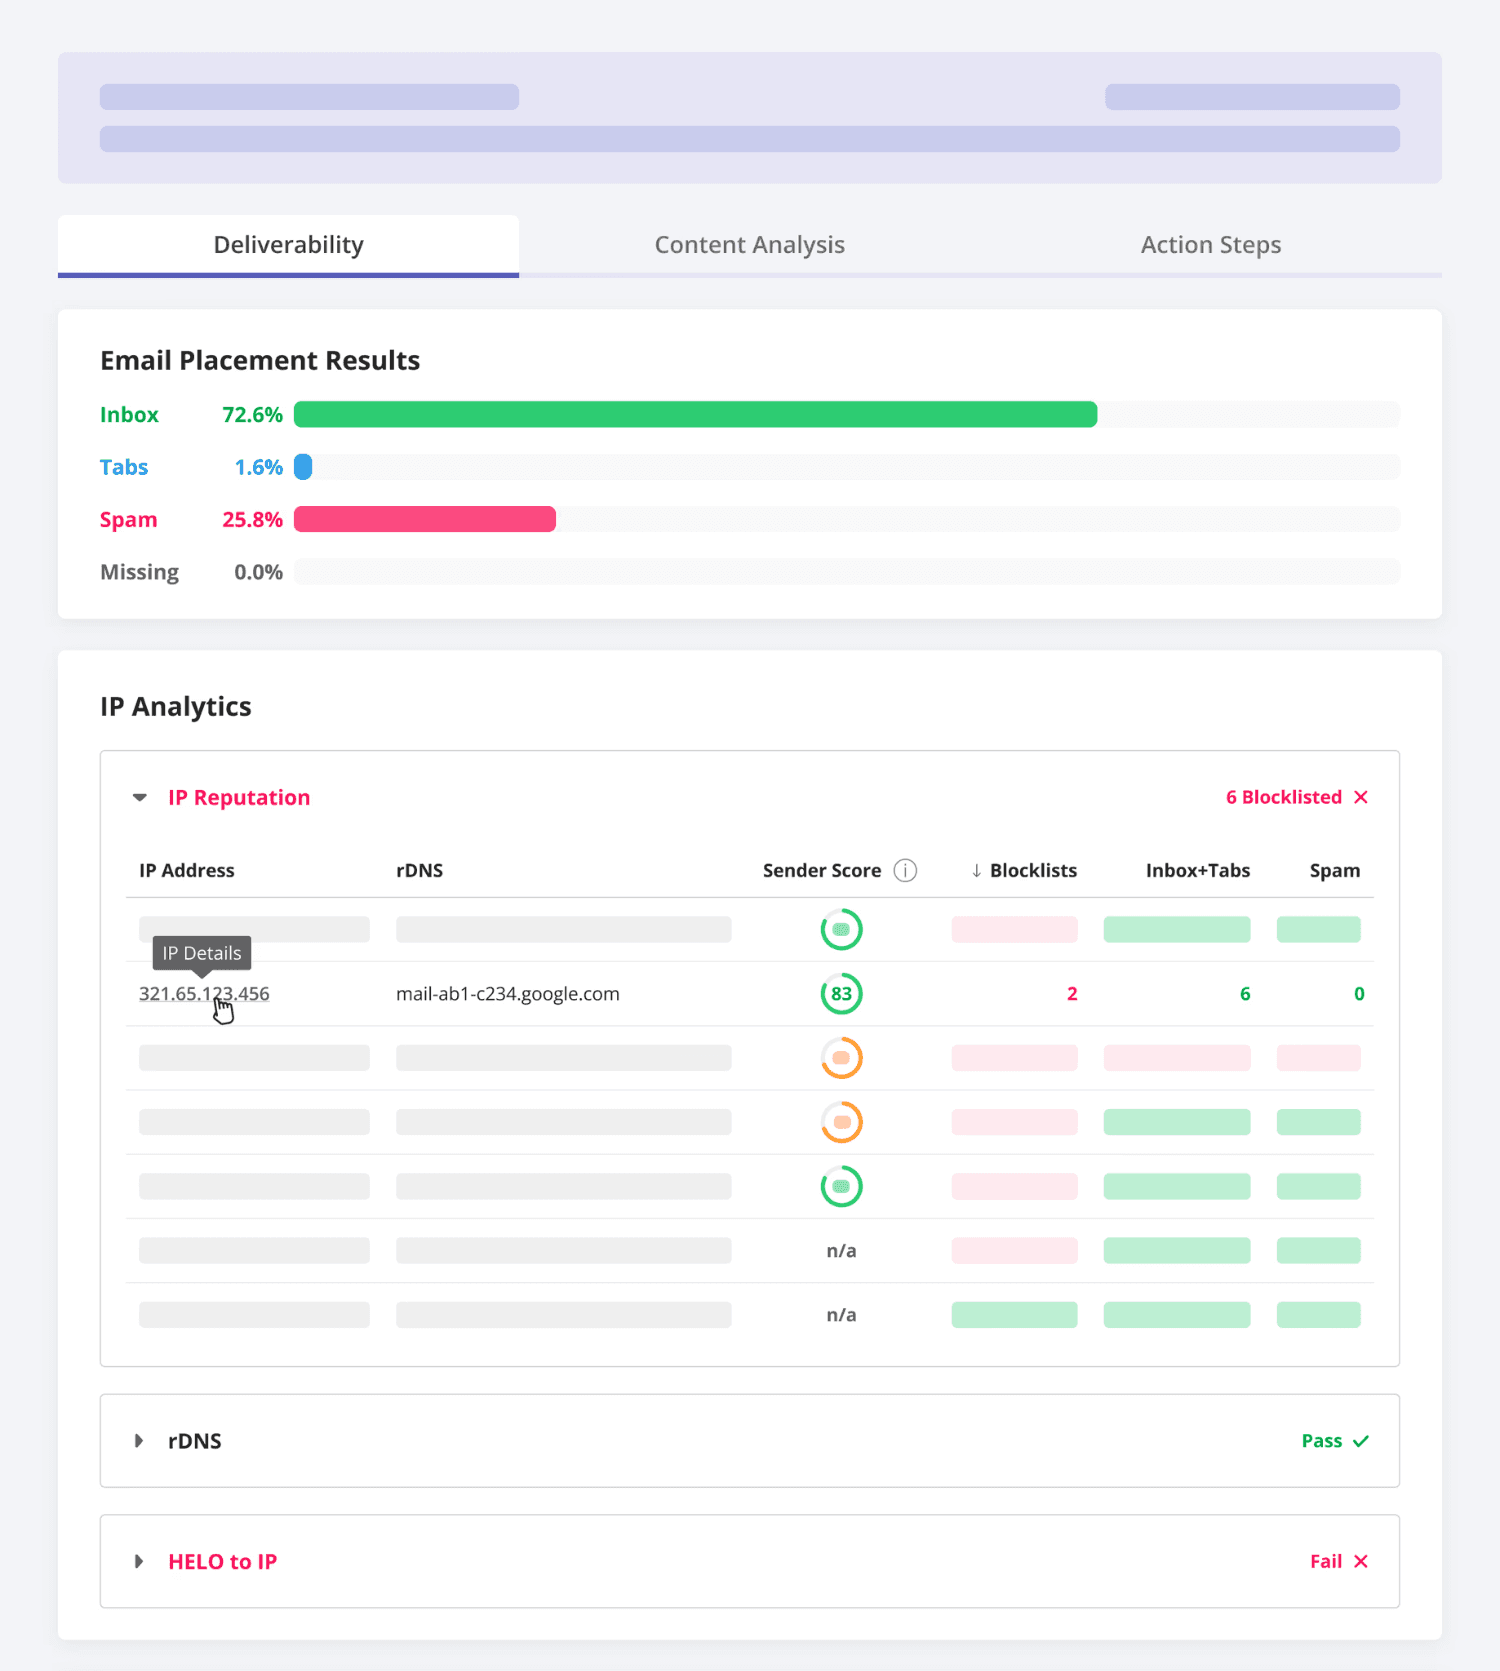Click the pink Spam progress bar
This screenshot has height=1671, width=1500.
[425, 519]
